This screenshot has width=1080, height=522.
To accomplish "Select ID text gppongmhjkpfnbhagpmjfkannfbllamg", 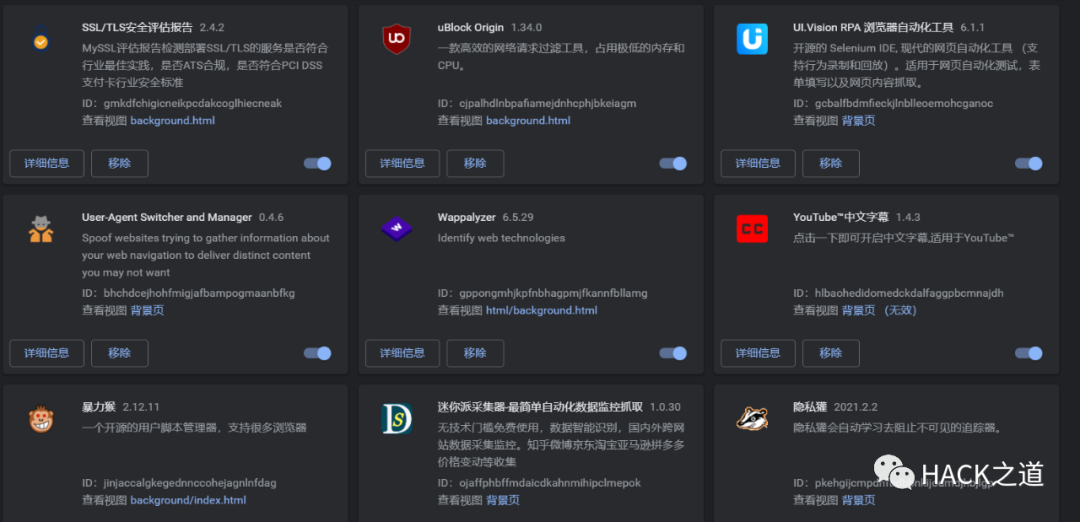I will click(x=553, y=293).
